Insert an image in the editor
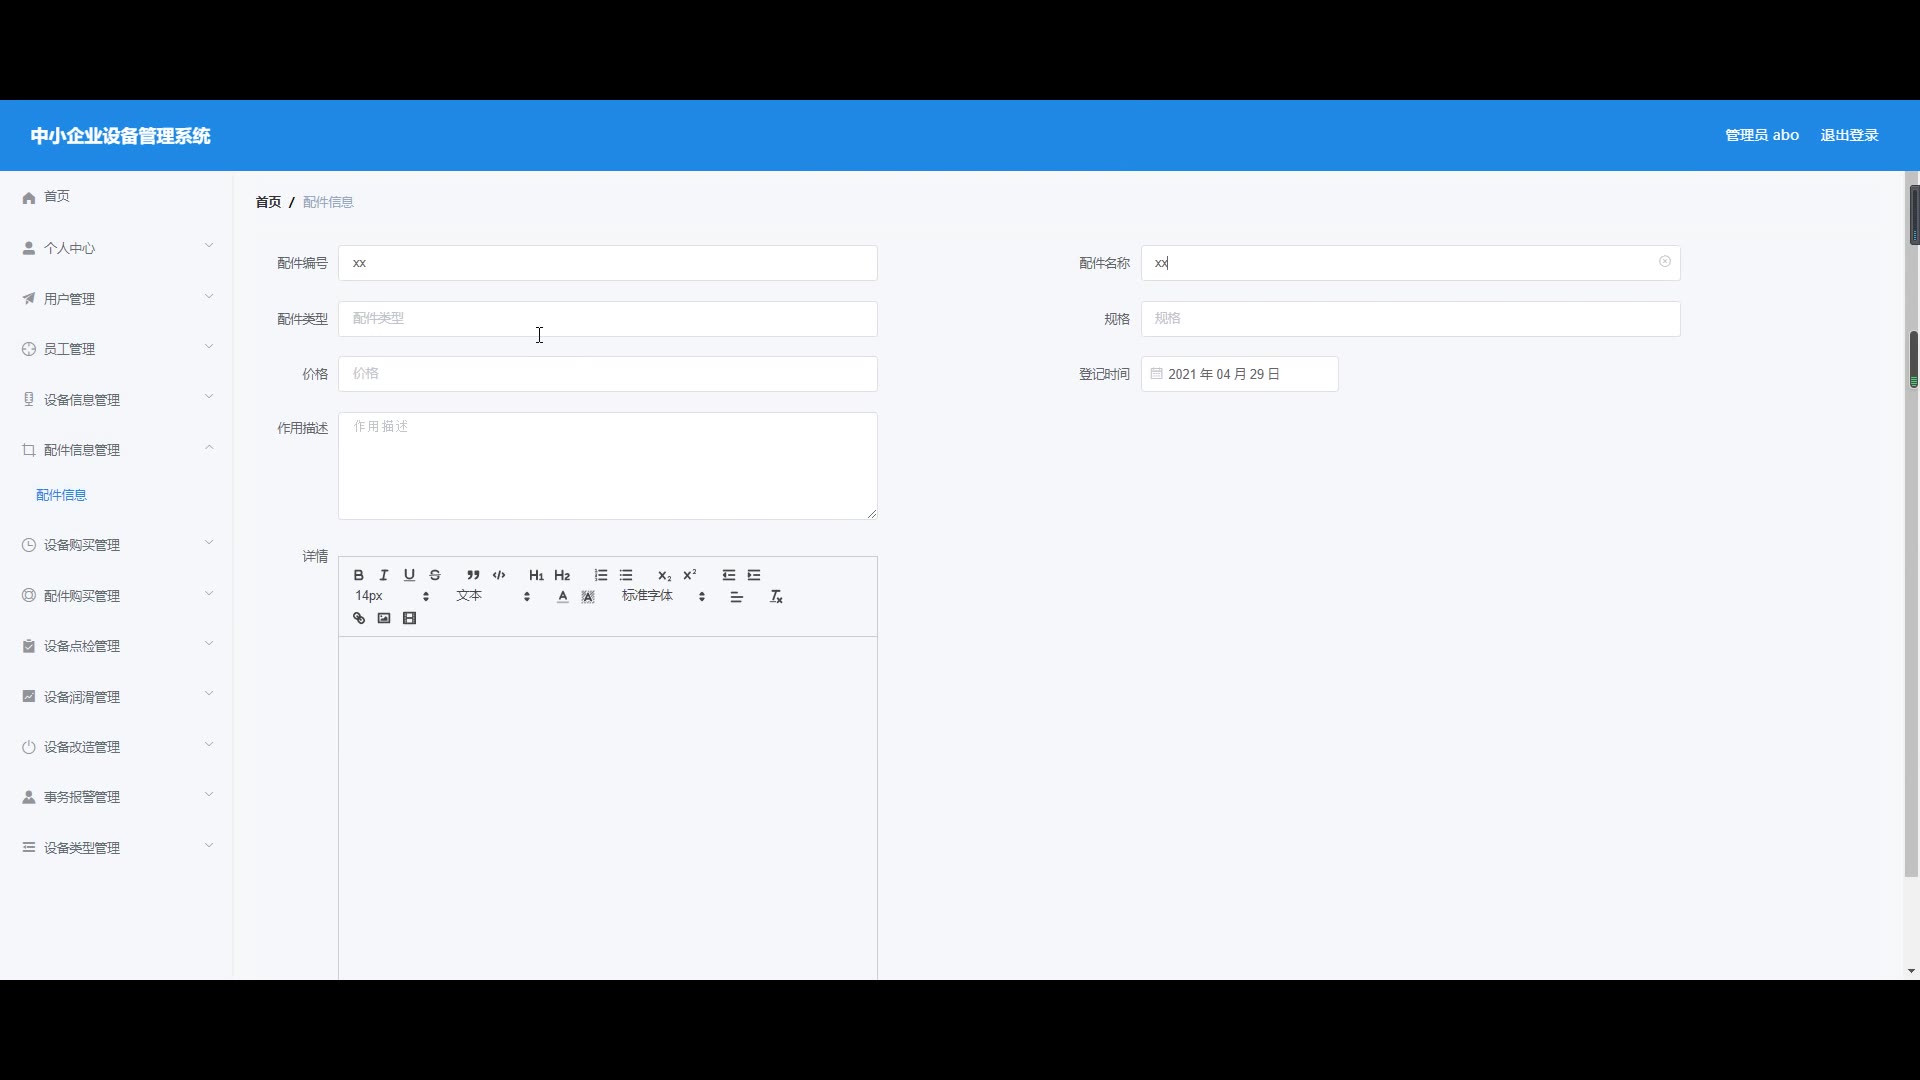This screenshot has height=1080, width=1920. click(x=384, y=618)
